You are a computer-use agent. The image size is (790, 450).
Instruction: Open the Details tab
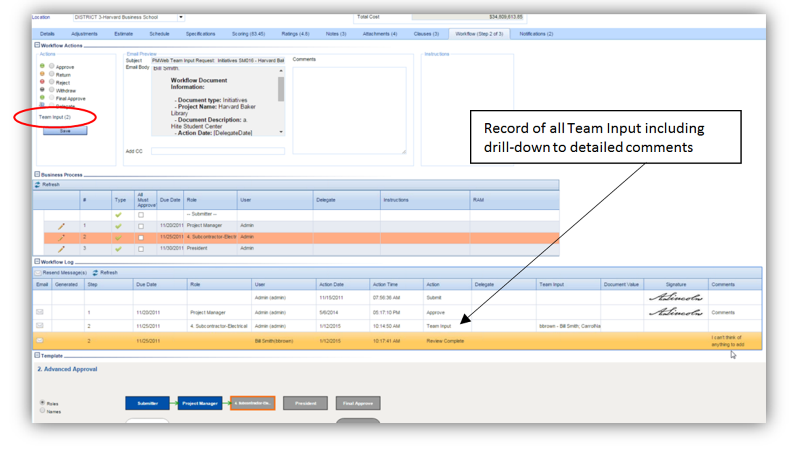pyautogui.click(x=47, y=34)
